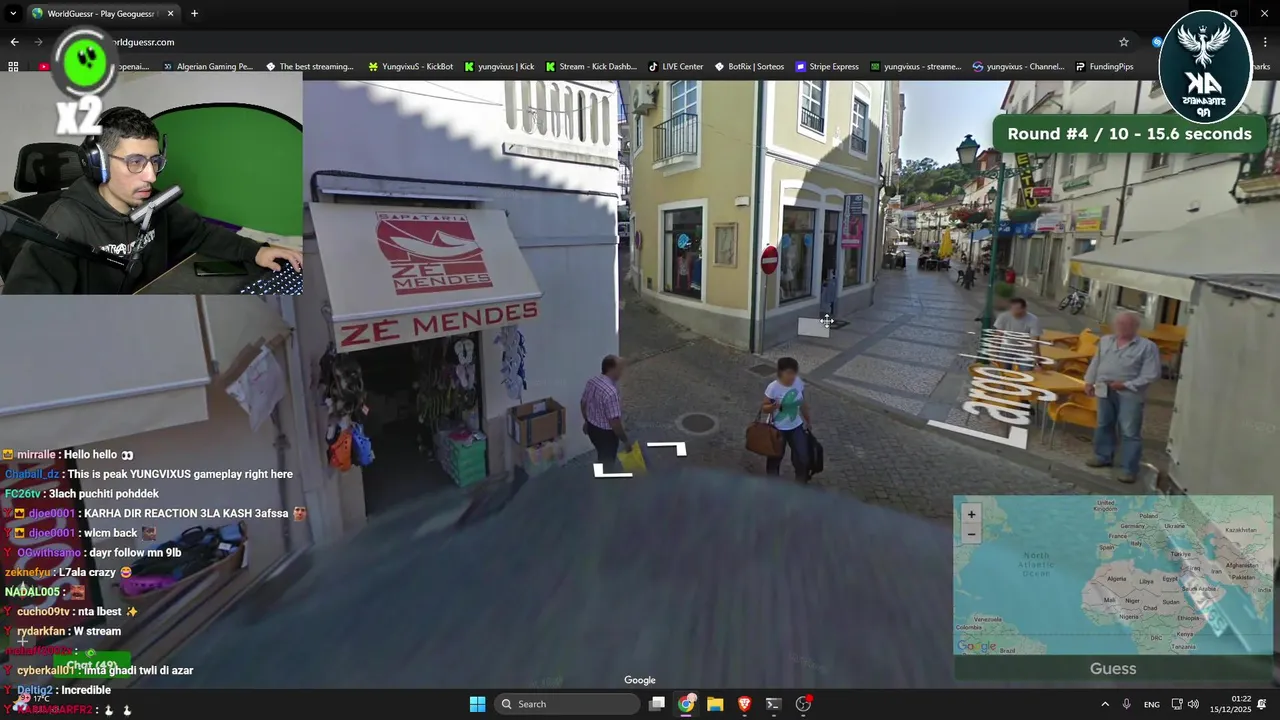Launch Brave browser from the taskbar
Screen dimensions: 1280x720
click(744, 704)
